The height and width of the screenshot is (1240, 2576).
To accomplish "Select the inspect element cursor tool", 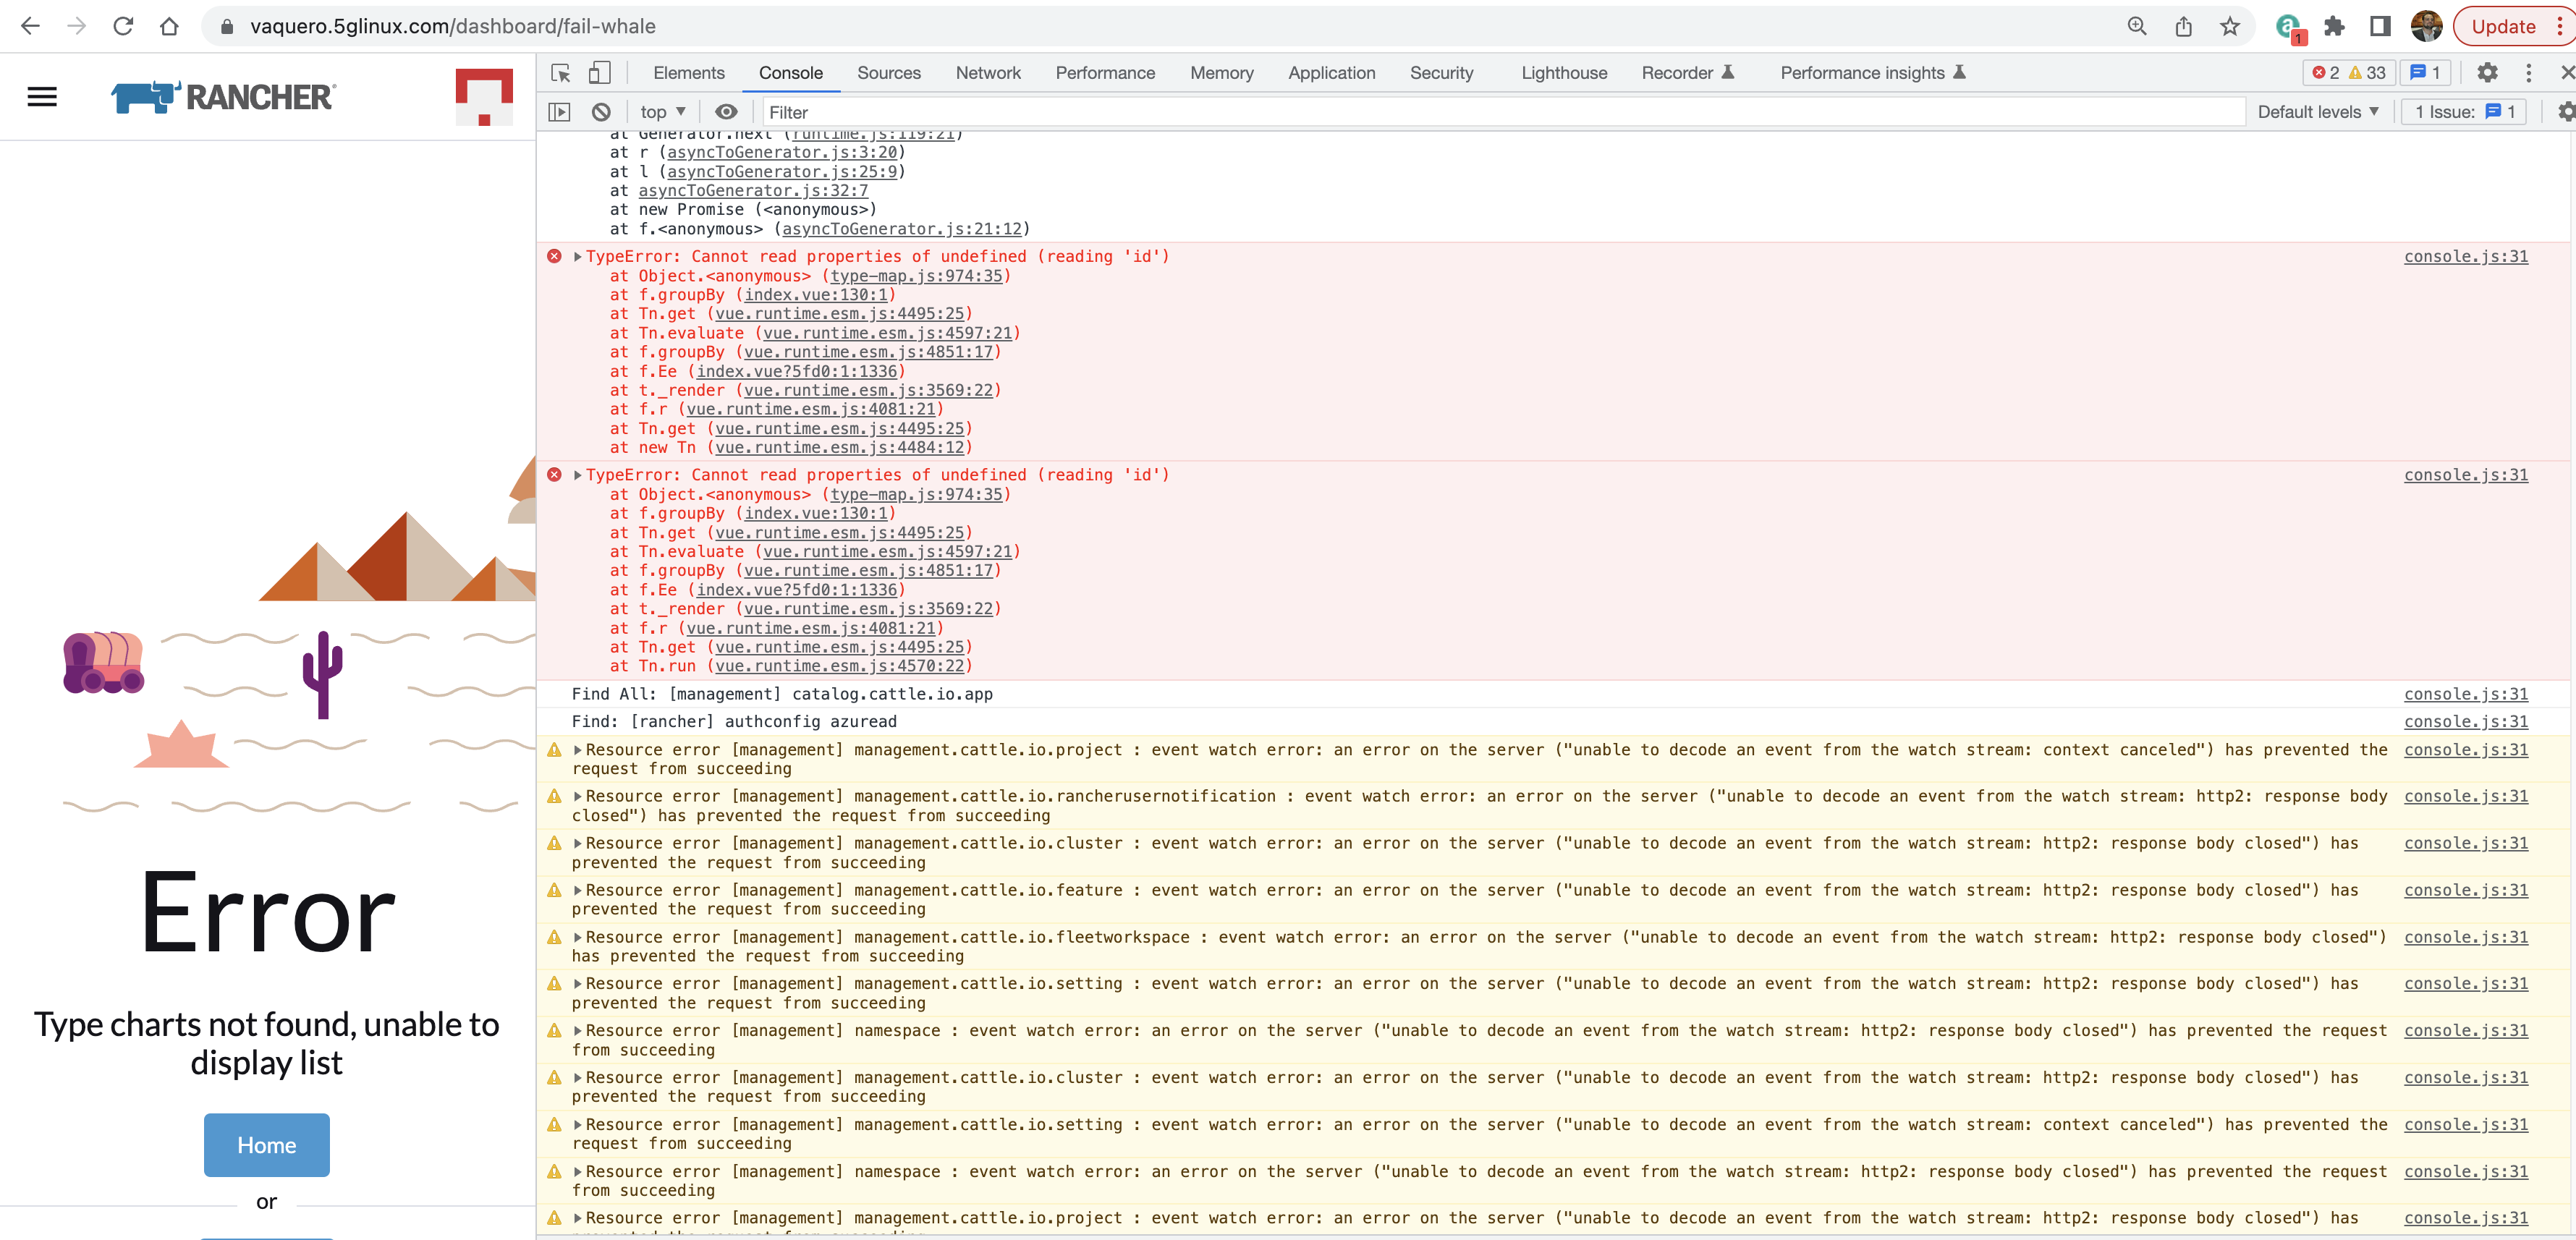I will click(x=561, y=73).
